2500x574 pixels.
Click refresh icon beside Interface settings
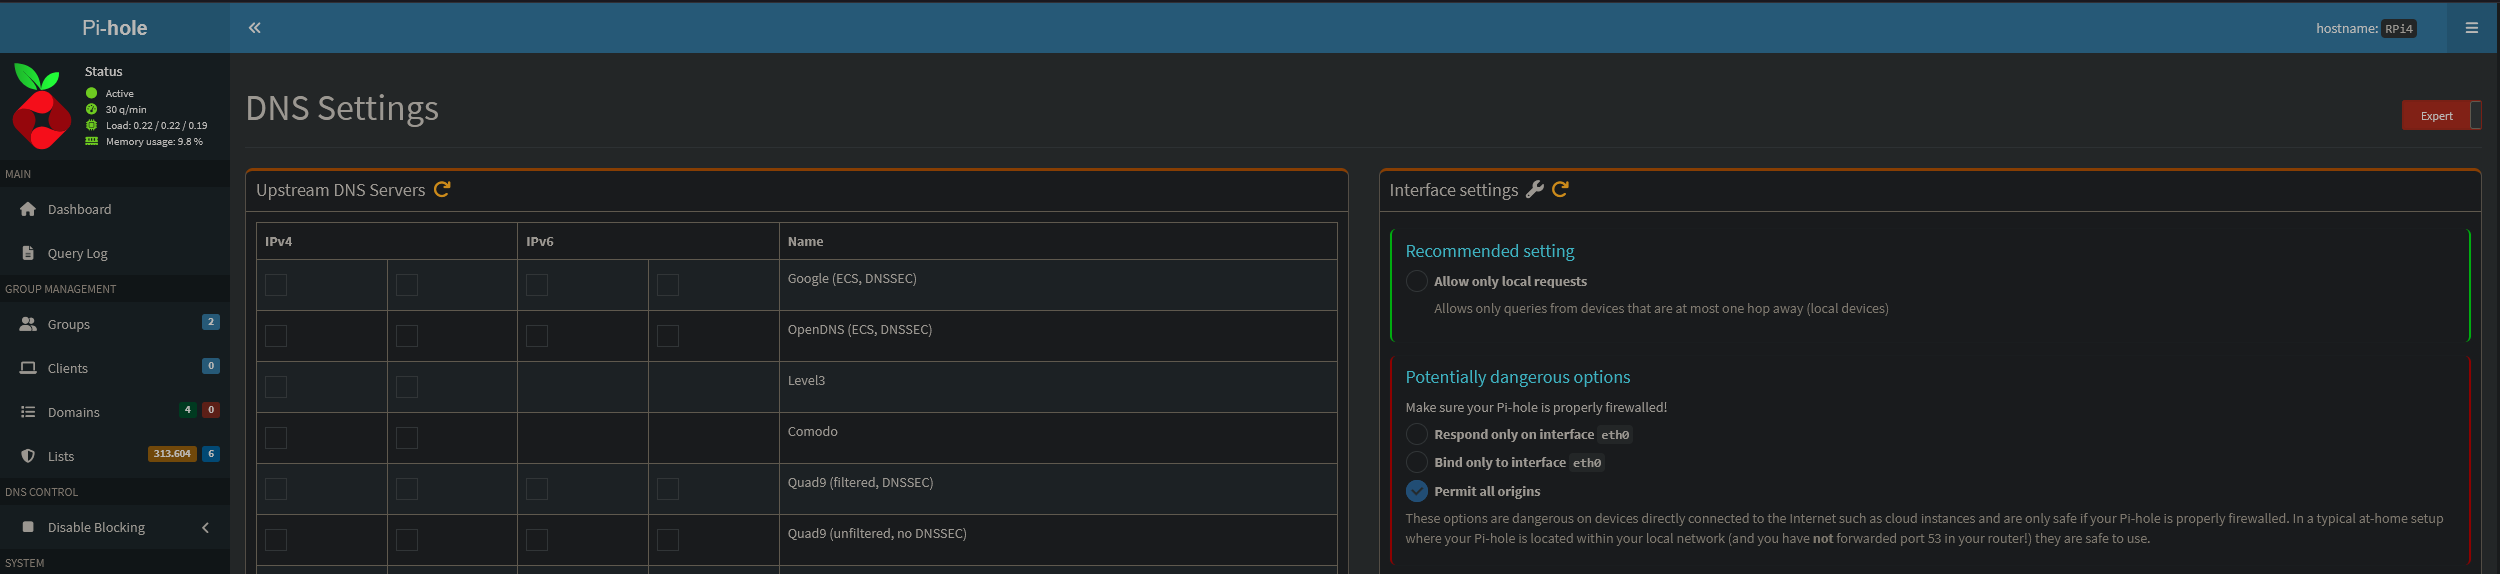click(1560, 189)
